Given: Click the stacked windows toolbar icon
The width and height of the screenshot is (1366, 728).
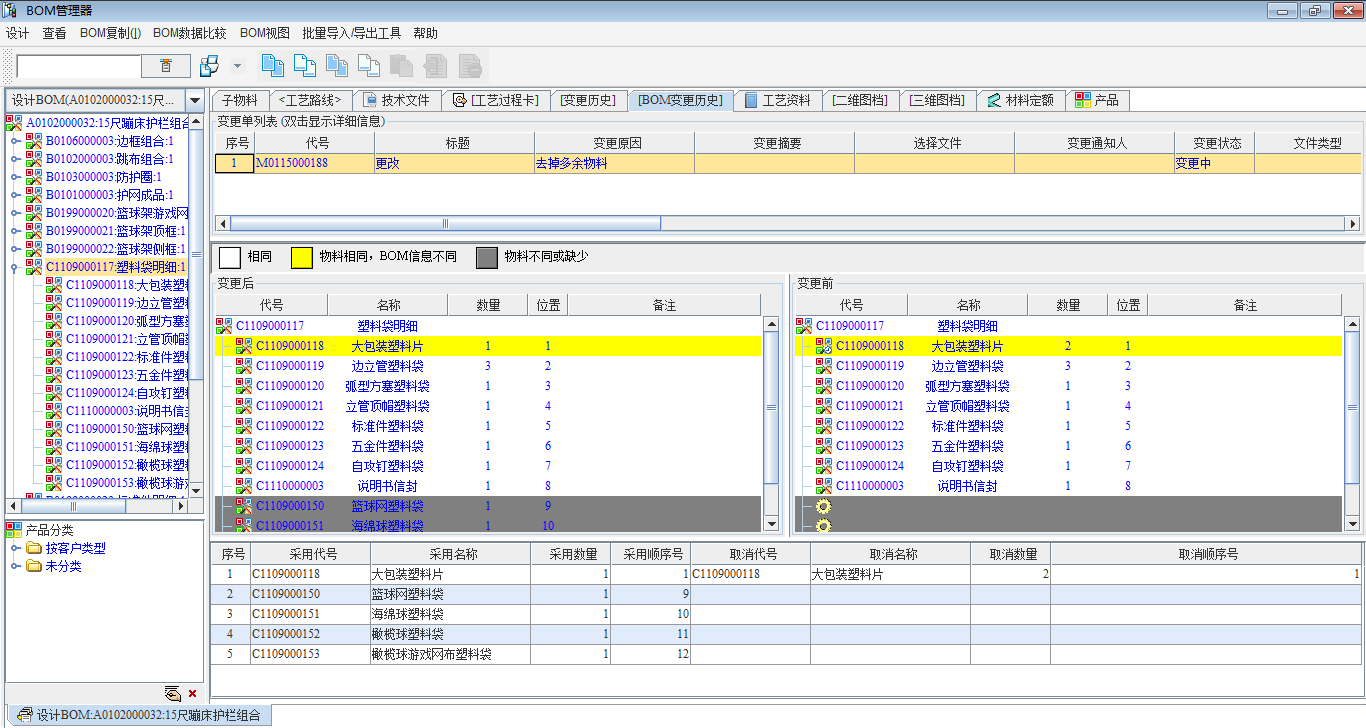Looking at the screenshot, I should point(209,66).
